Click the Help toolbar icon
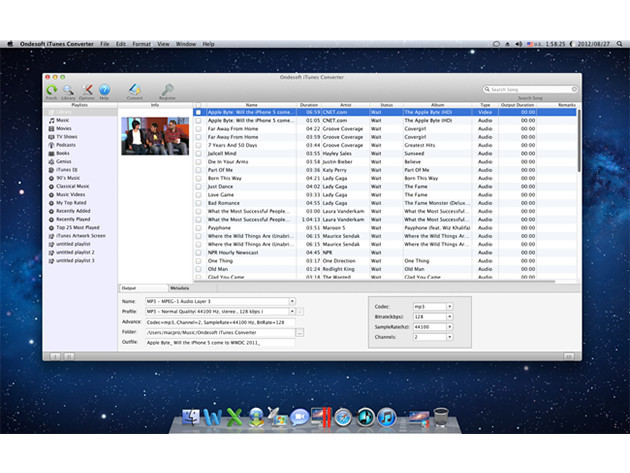 click(104, 91)
